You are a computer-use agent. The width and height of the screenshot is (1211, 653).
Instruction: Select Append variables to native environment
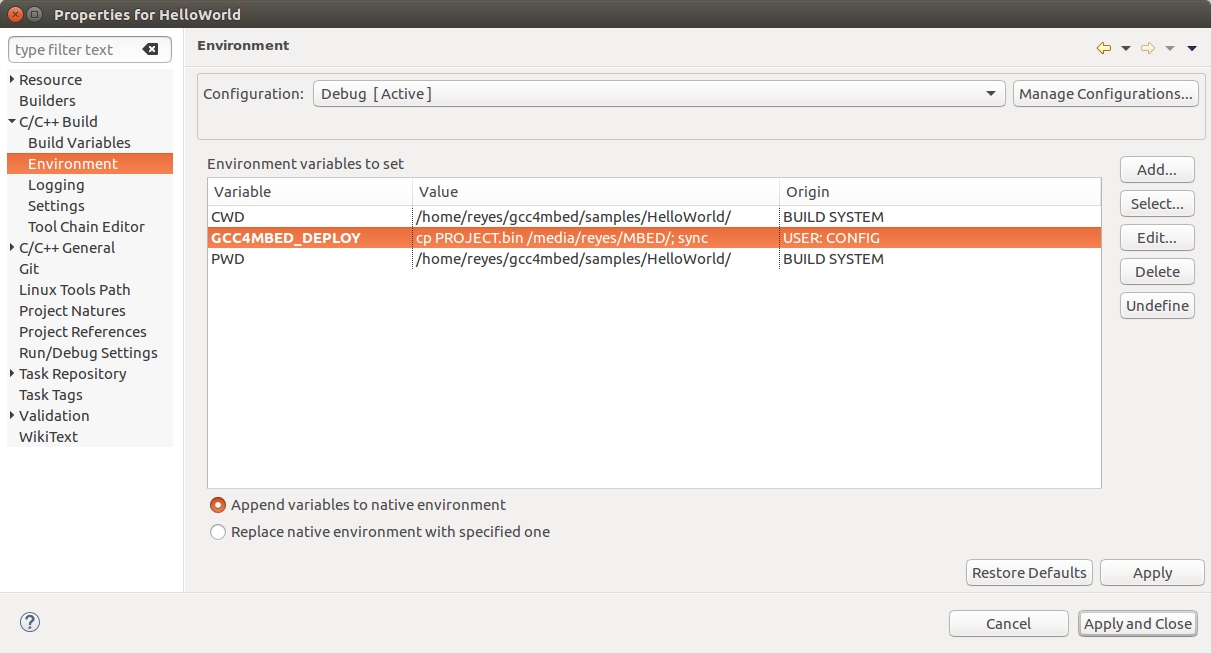point(218,505)
